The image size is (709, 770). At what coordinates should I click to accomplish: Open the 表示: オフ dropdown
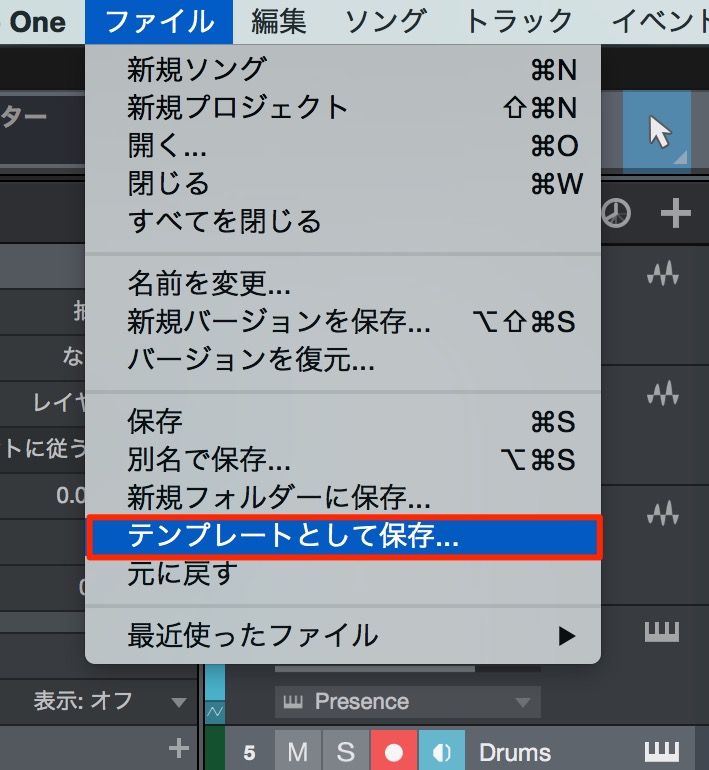point(109,700)
